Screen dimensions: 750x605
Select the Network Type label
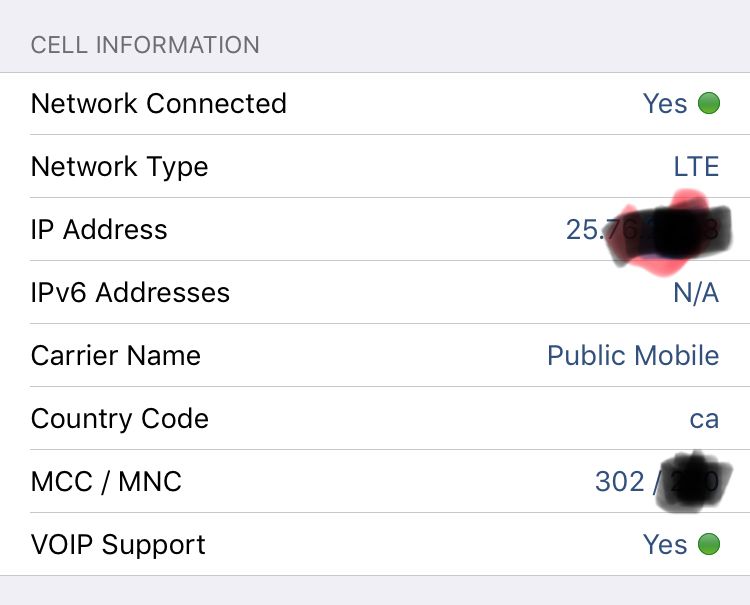pyautogui.click(x=120, y=167)
